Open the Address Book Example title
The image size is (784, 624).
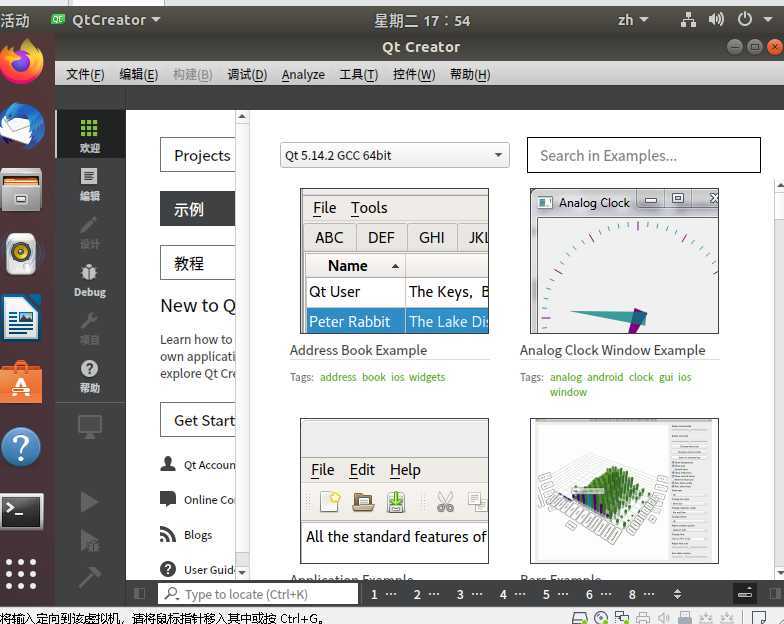click(358, 350)
